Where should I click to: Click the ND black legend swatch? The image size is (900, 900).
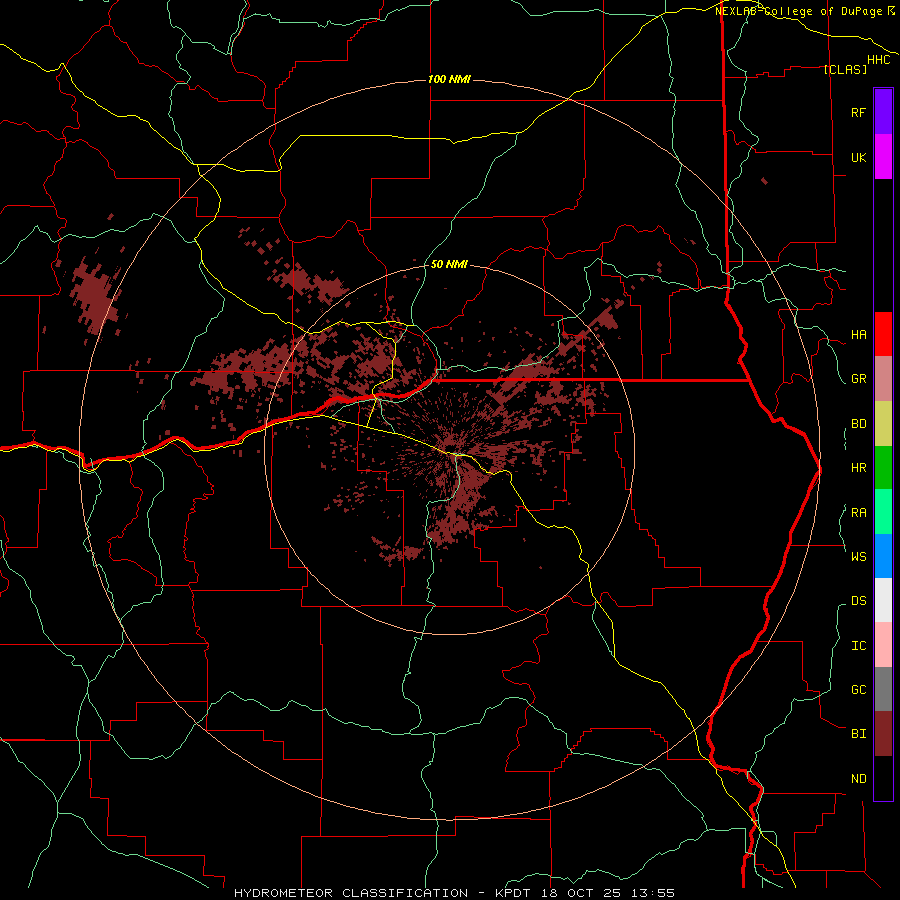(883, 778)
